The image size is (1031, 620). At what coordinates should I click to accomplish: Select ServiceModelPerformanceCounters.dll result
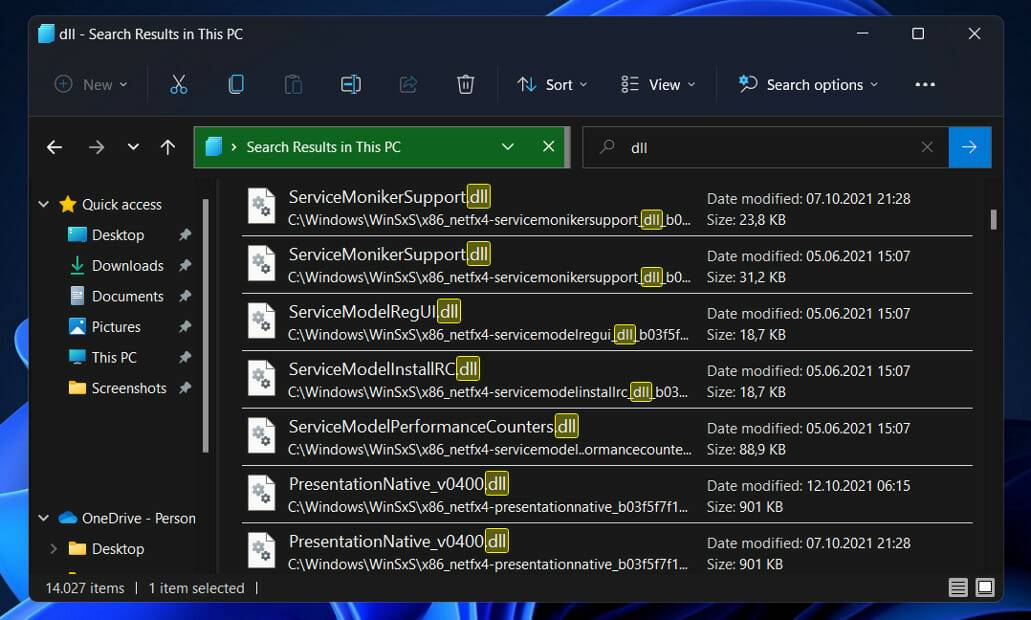pyautogui.click(x=607, y=437)
